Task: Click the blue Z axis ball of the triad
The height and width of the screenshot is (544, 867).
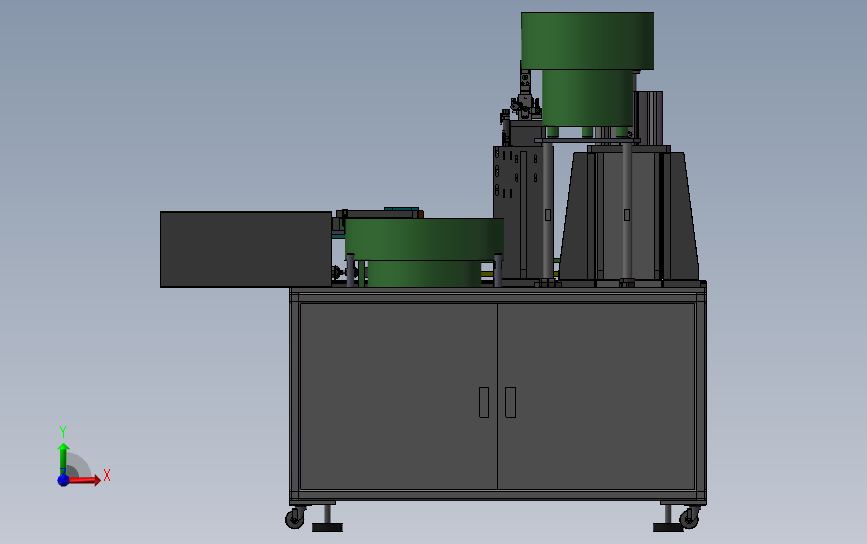Action: click(63, 480)
